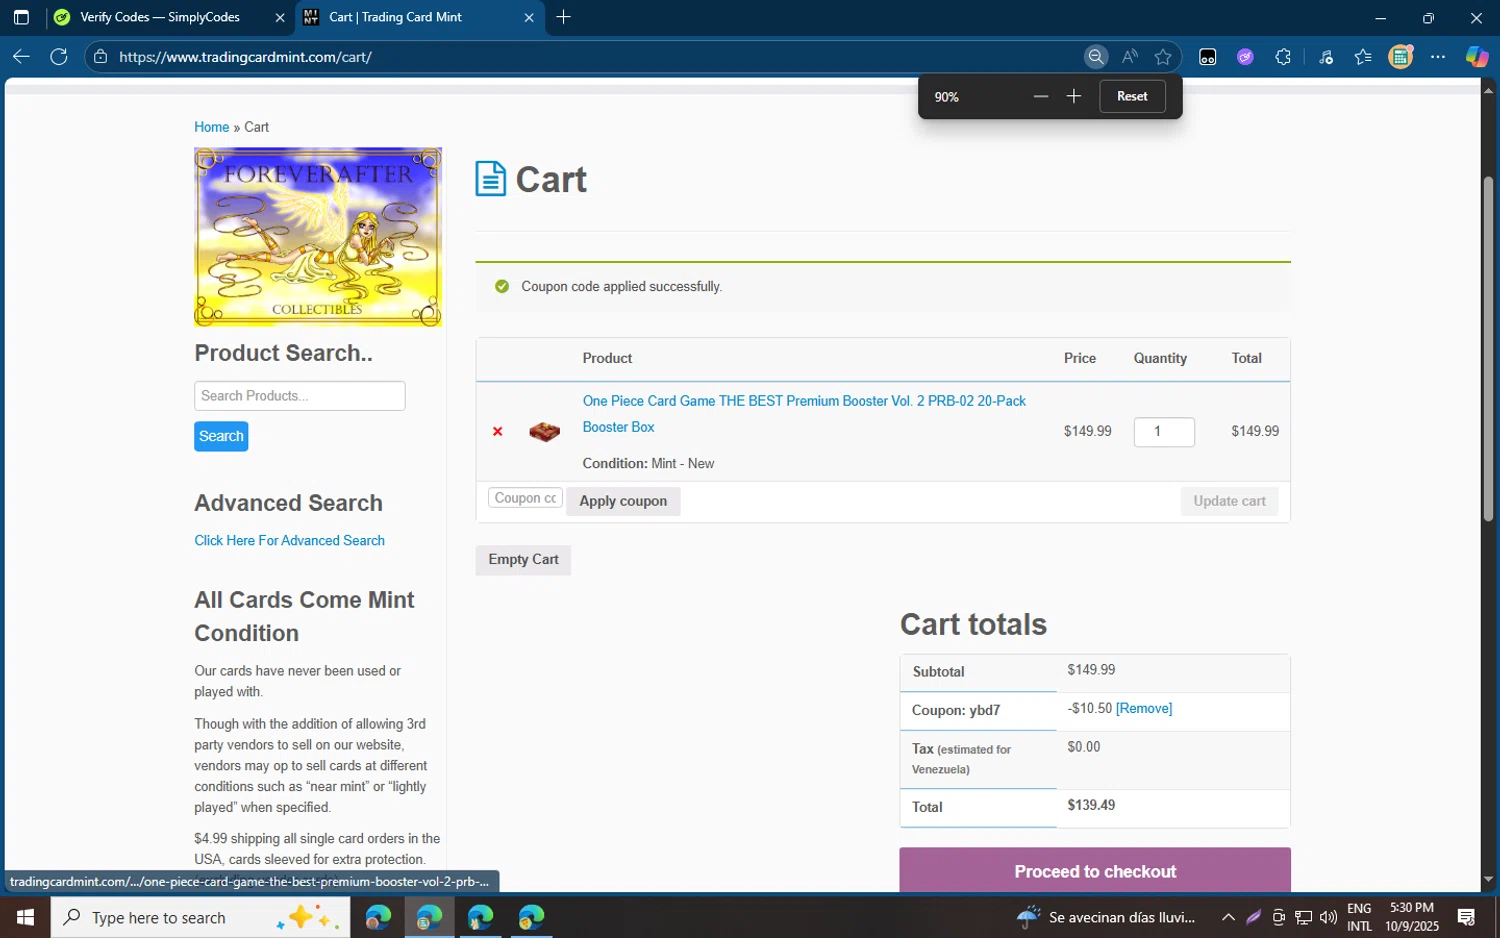Click the Apply coupon button
The width and height of the screenshot is (1500, 938).
(x=623, y=501)
